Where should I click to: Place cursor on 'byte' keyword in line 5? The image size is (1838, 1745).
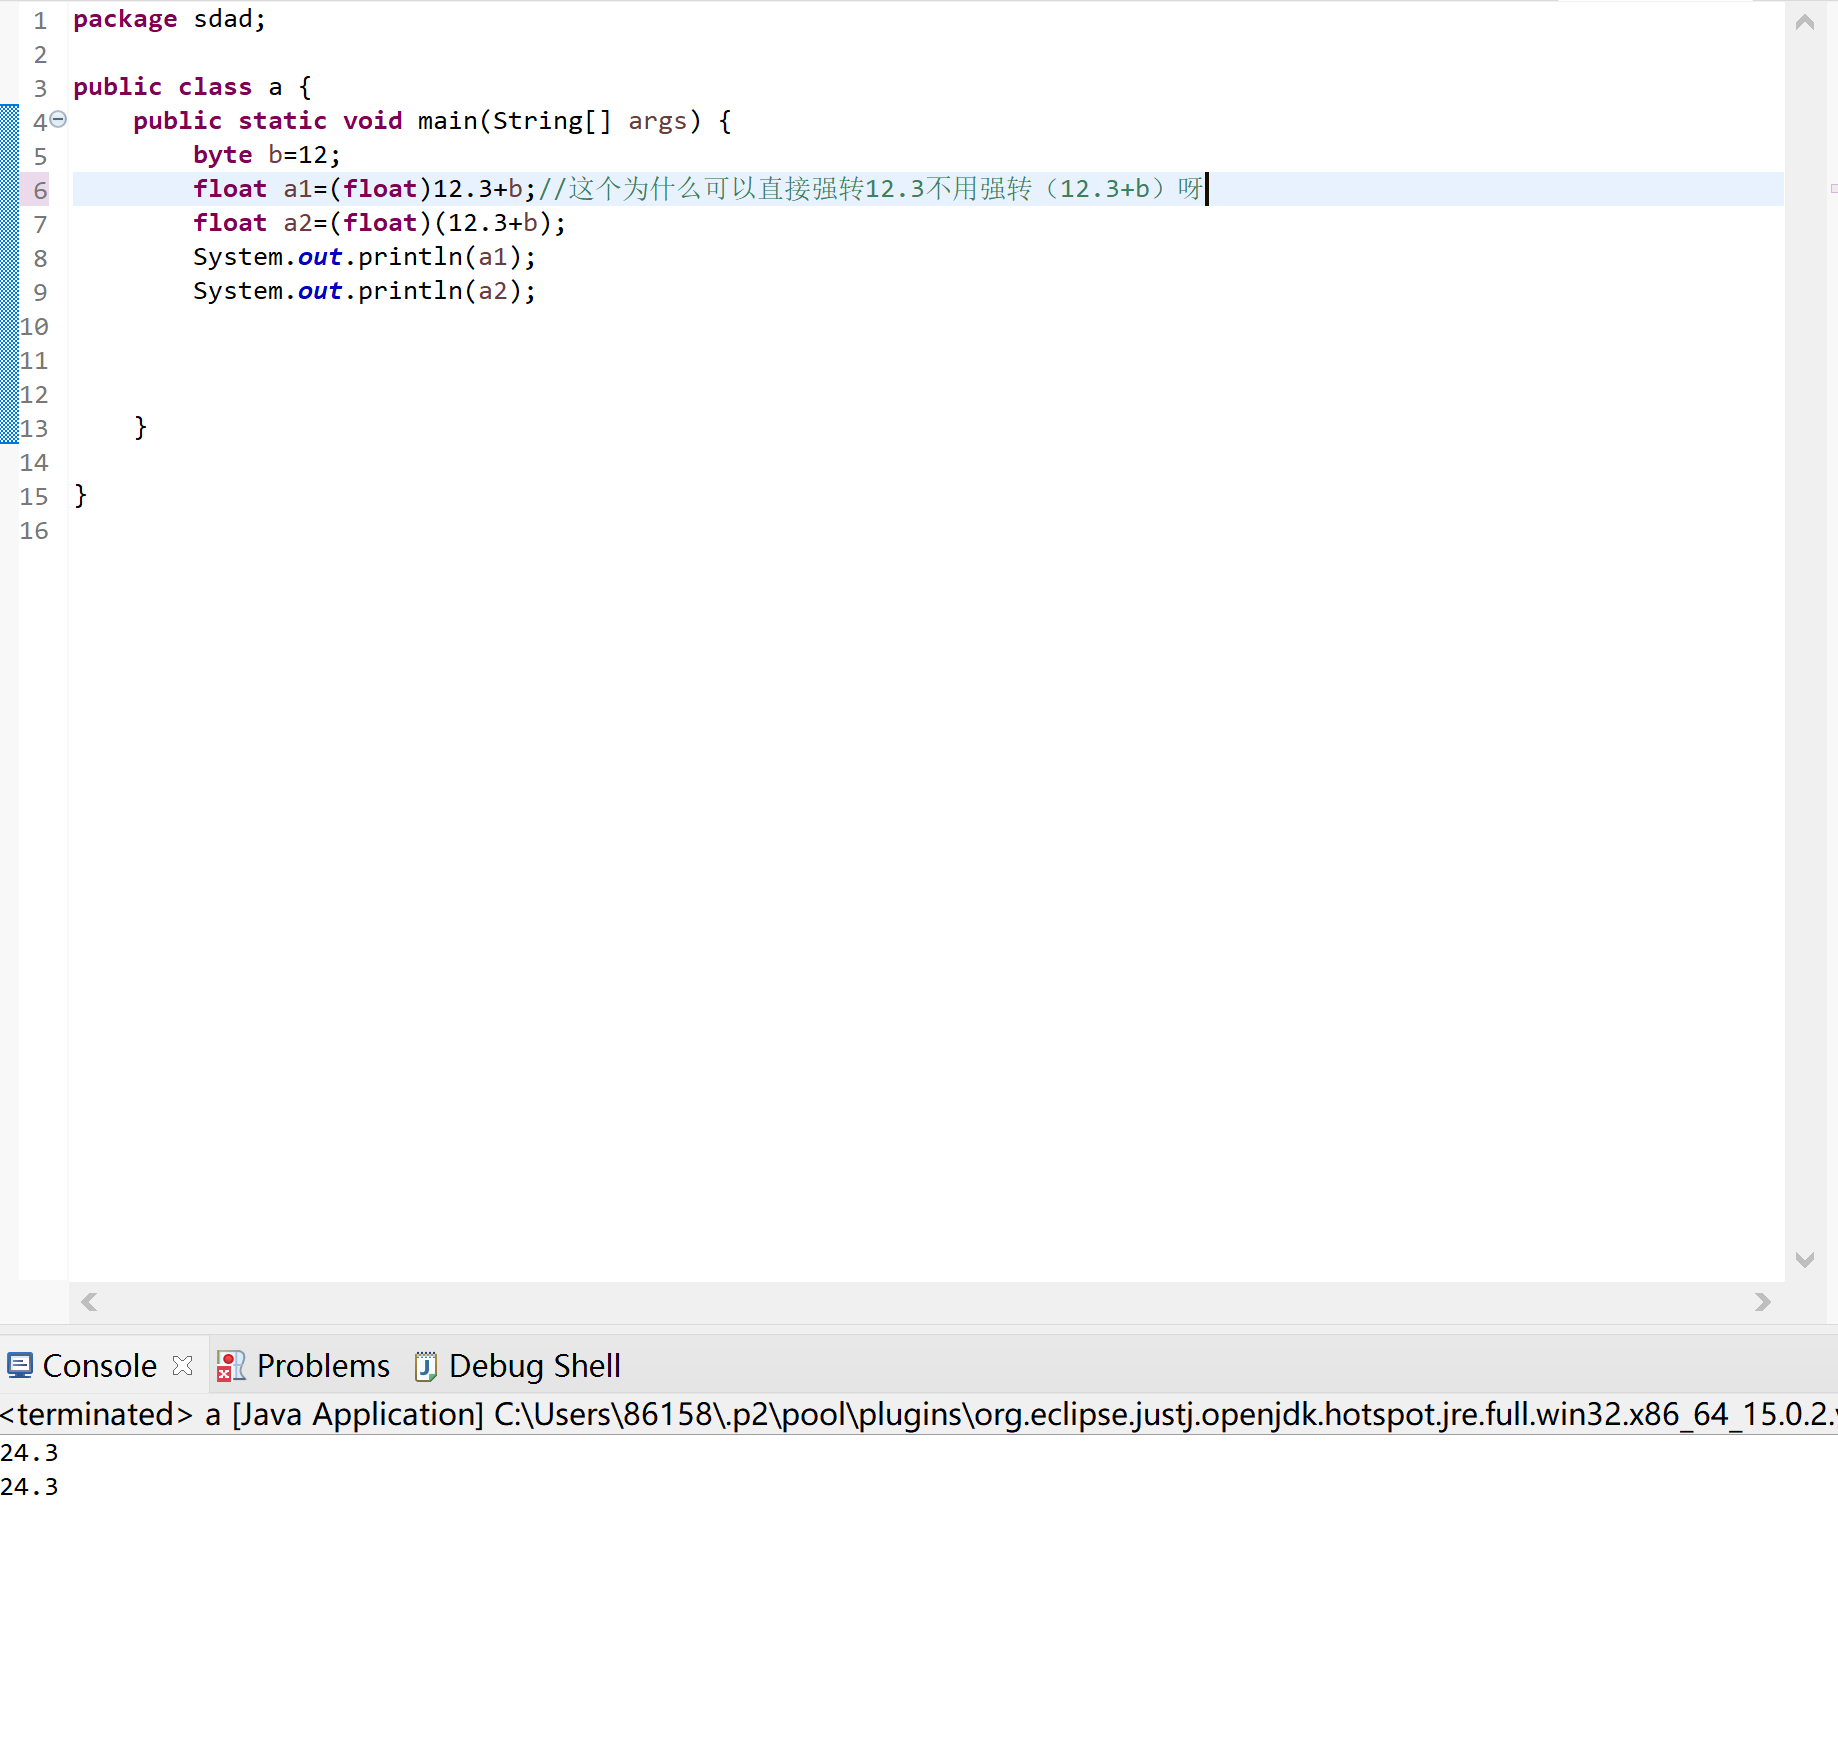pos(222,155)
